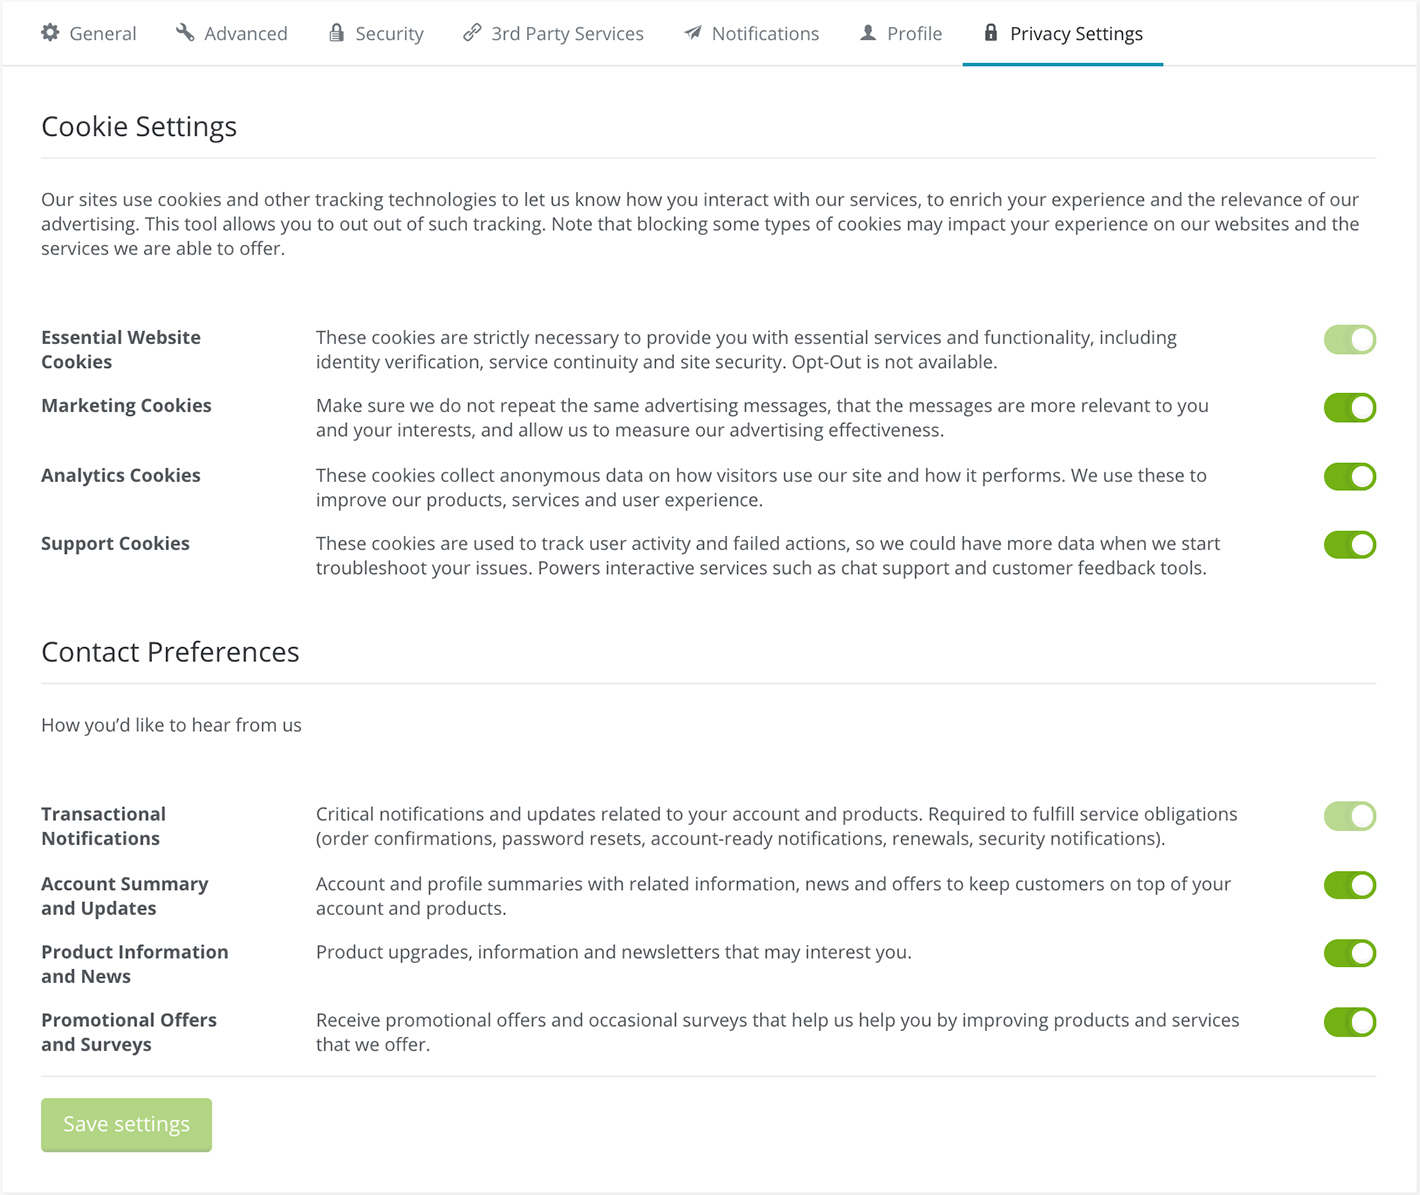Turn off Analytics Cookies switch
Screen dimensions: 1420x1195
(x=1349, y=477)
